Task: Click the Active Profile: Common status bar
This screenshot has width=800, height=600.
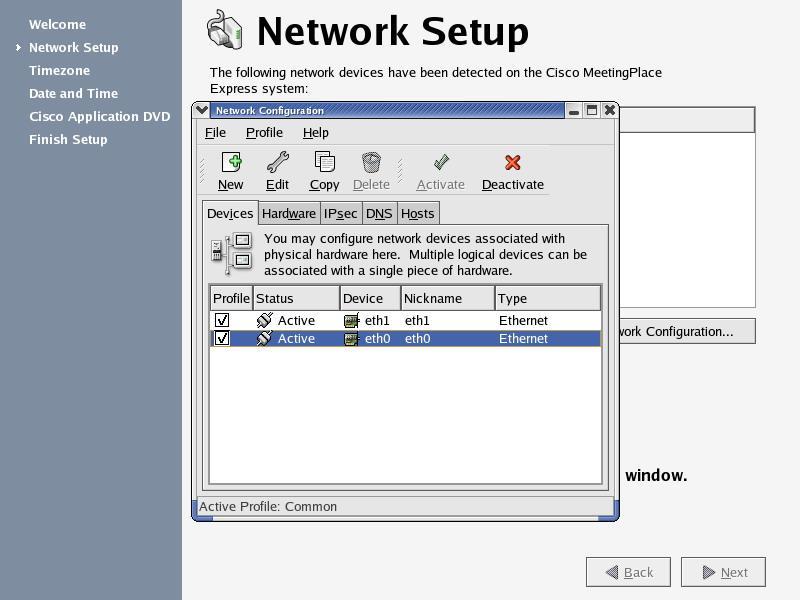Action: point(406,507)
